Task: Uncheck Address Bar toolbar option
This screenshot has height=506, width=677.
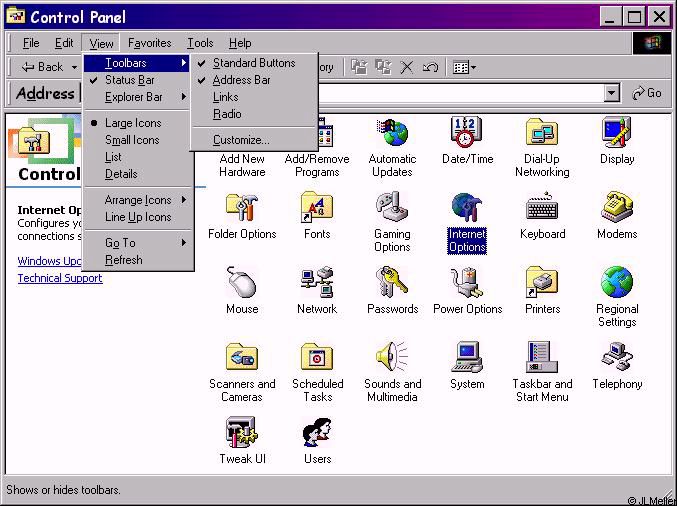Action: 254,80
